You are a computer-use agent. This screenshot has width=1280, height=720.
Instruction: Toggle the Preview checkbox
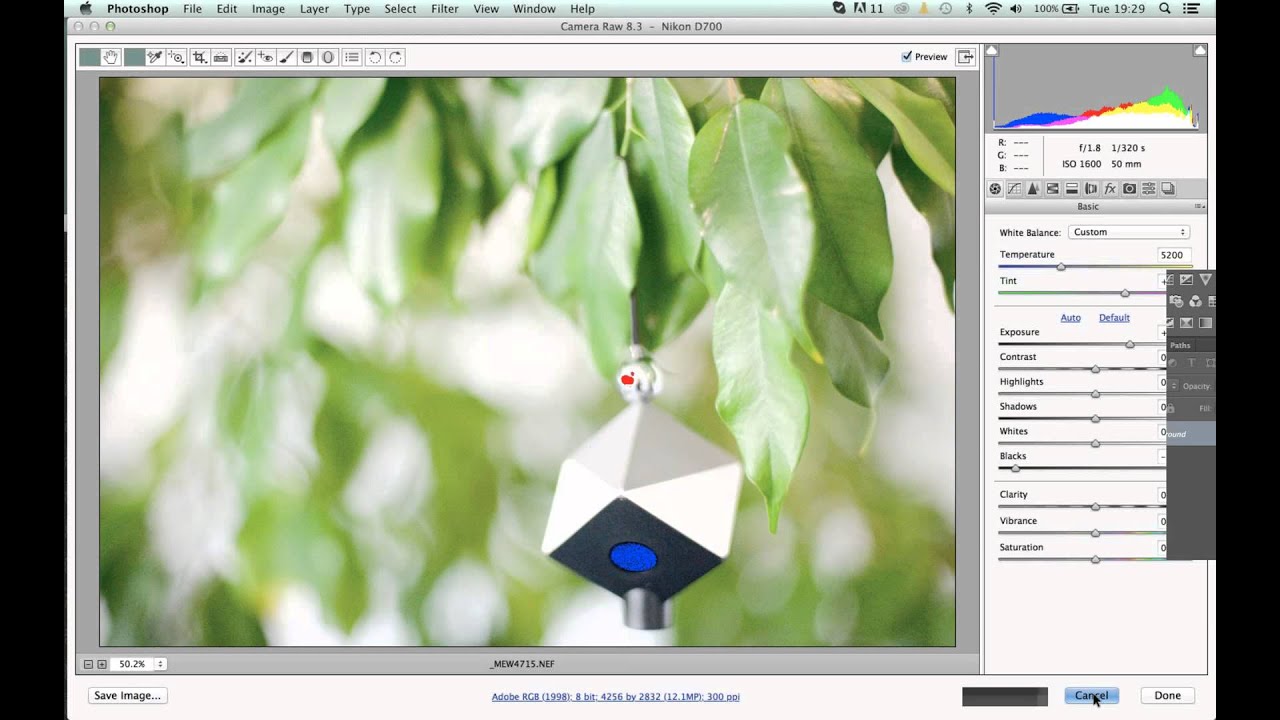click(x=907, y=57)
